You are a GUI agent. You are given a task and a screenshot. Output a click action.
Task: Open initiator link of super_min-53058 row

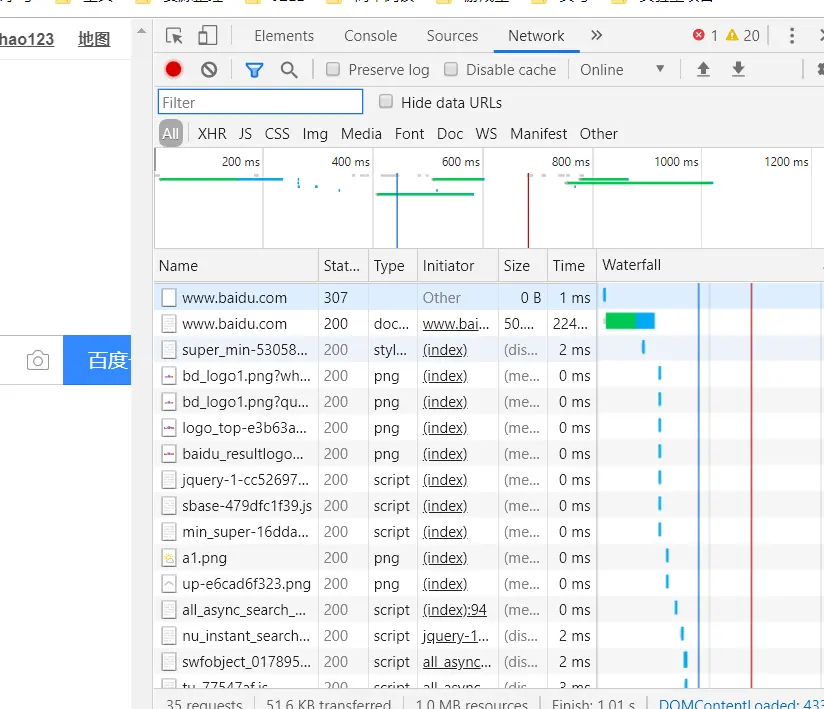click(445, 350)
